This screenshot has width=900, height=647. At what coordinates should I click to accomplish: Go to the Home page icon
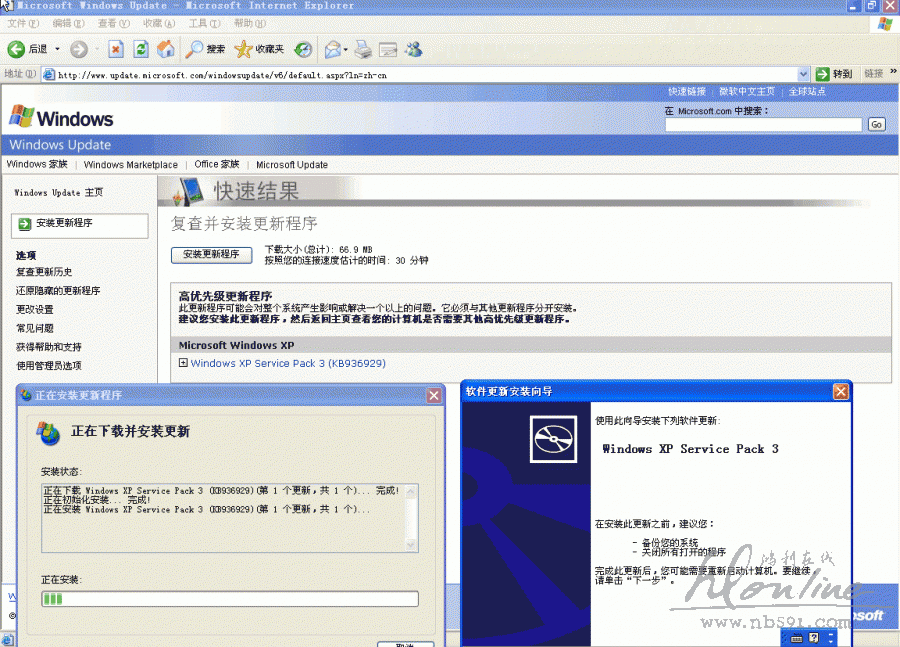[x=166, y=49]
